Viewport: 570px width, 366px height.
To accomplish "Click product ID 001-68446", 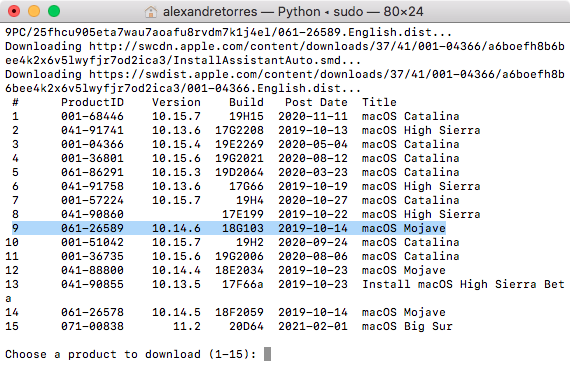I will coord(92,116).
